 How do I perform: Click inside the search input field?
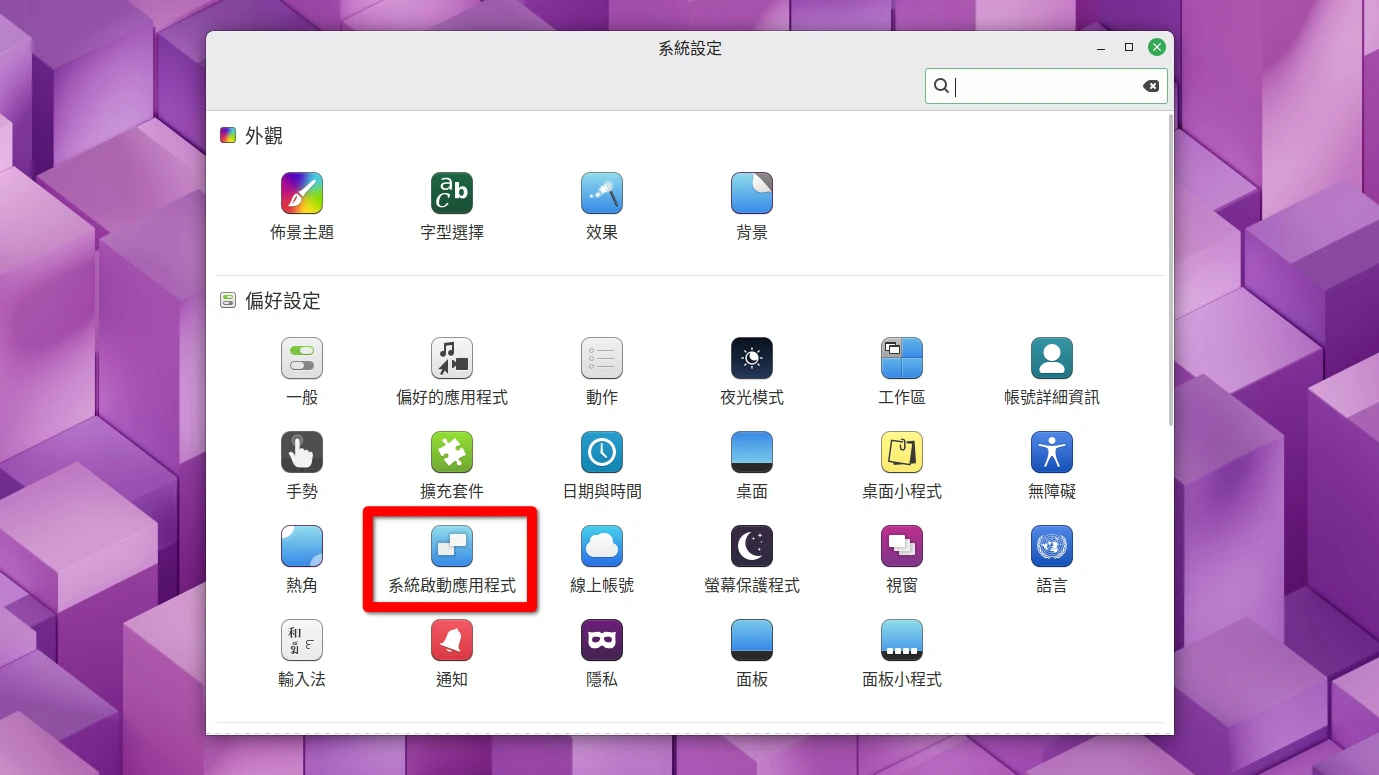click(x=1040, y=86)
